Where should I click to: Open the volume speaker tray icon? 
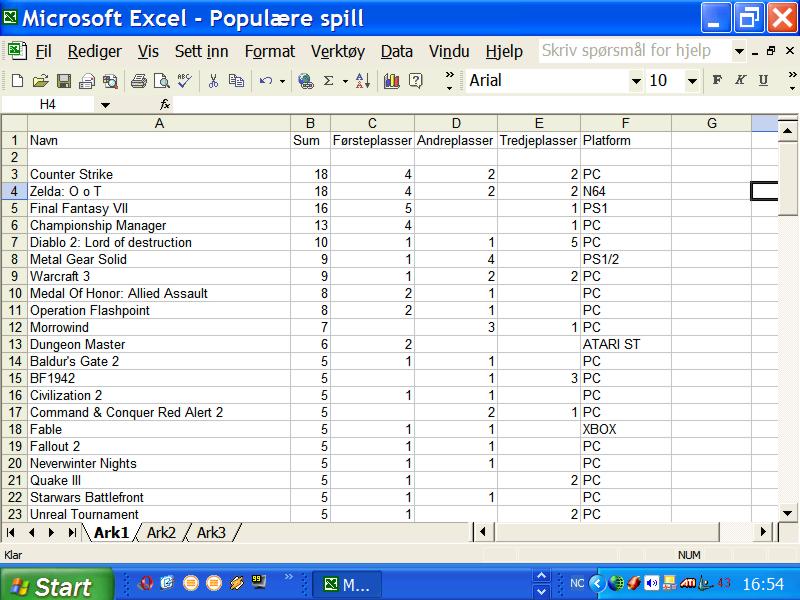pyautogui.click(x=652, y=583)
